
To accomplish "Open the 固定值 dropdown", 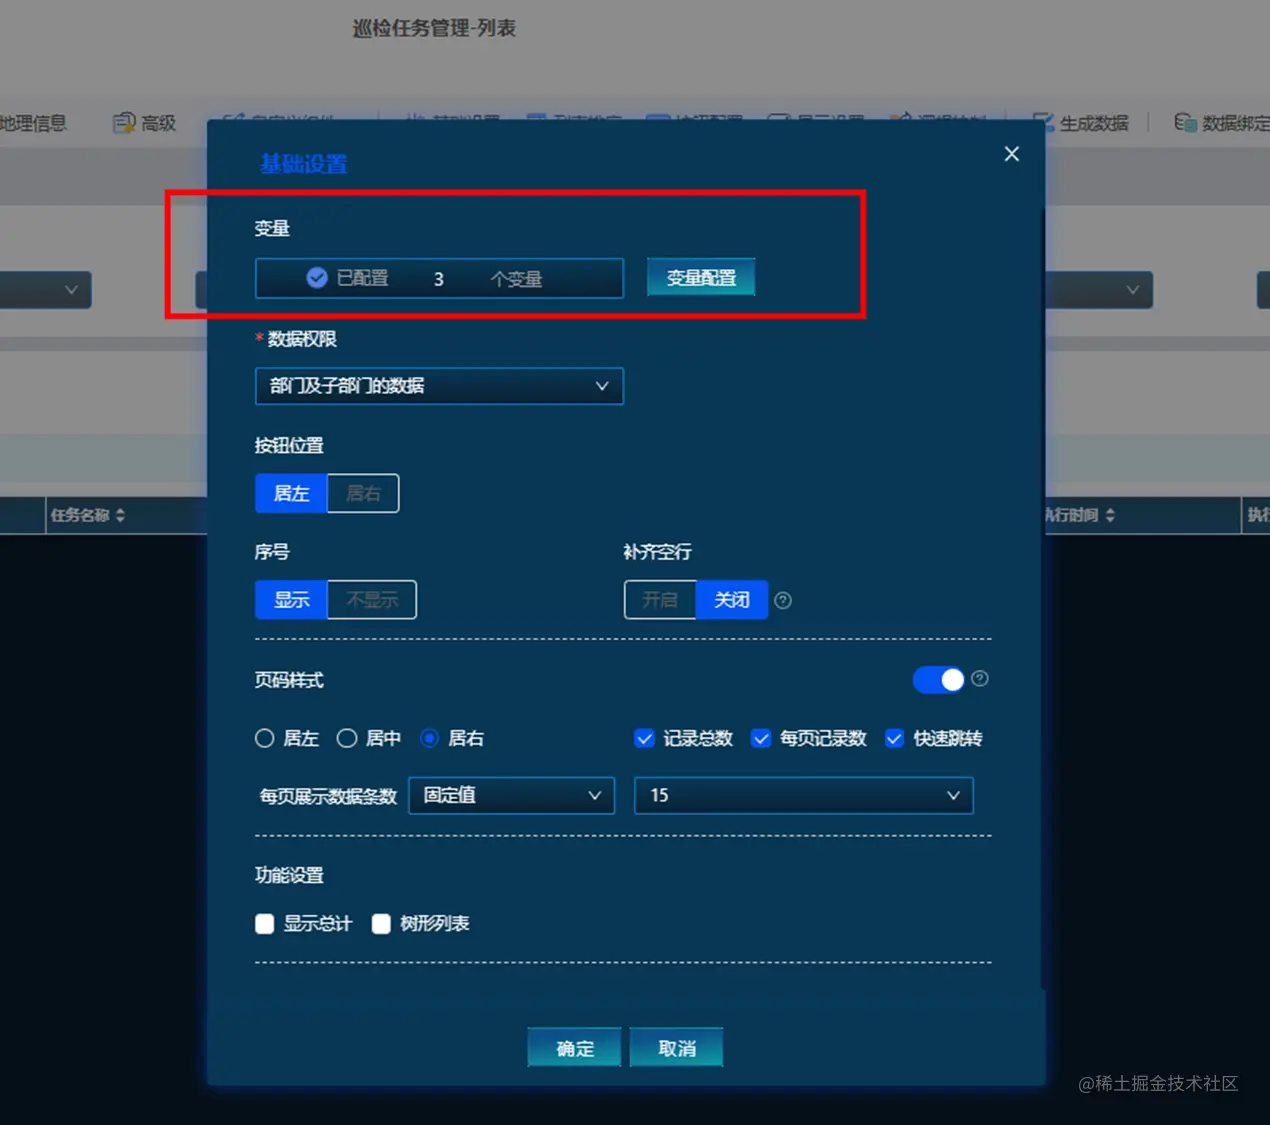I will [511, 795].
